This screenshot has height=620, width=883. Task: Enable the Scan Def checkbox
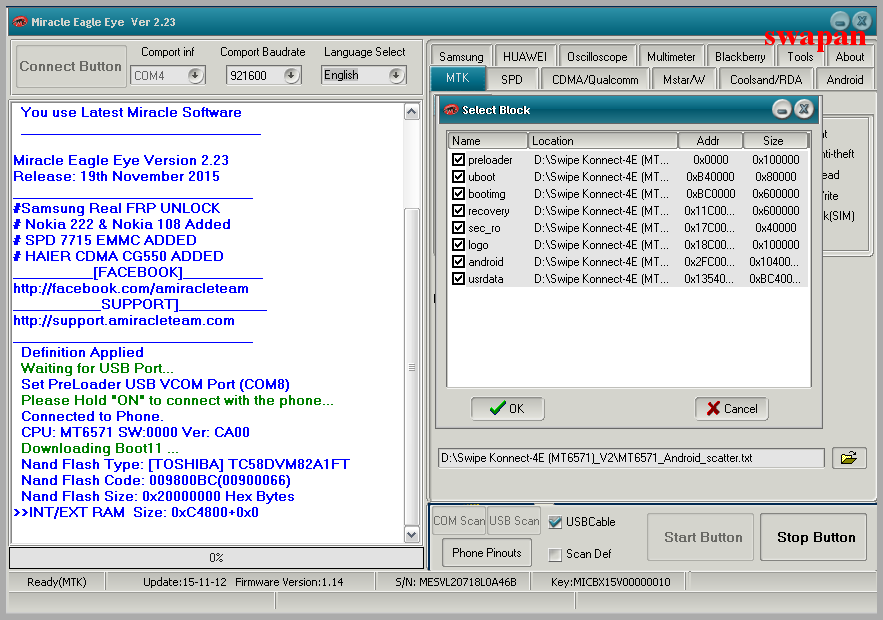[555, 554]
